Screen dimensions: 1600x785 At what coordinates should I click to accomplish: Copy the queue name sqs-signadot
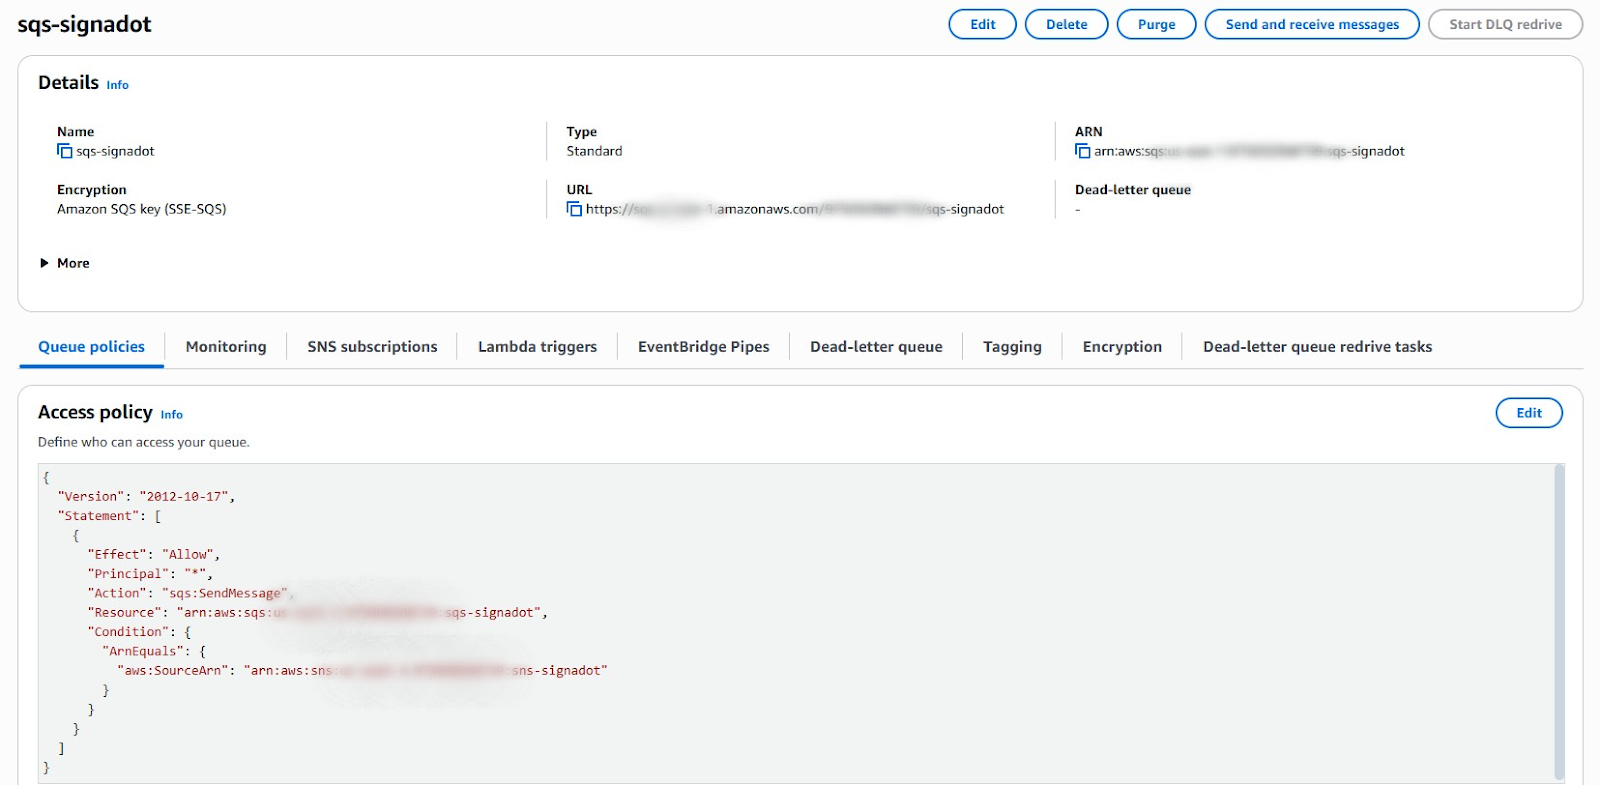65,151
